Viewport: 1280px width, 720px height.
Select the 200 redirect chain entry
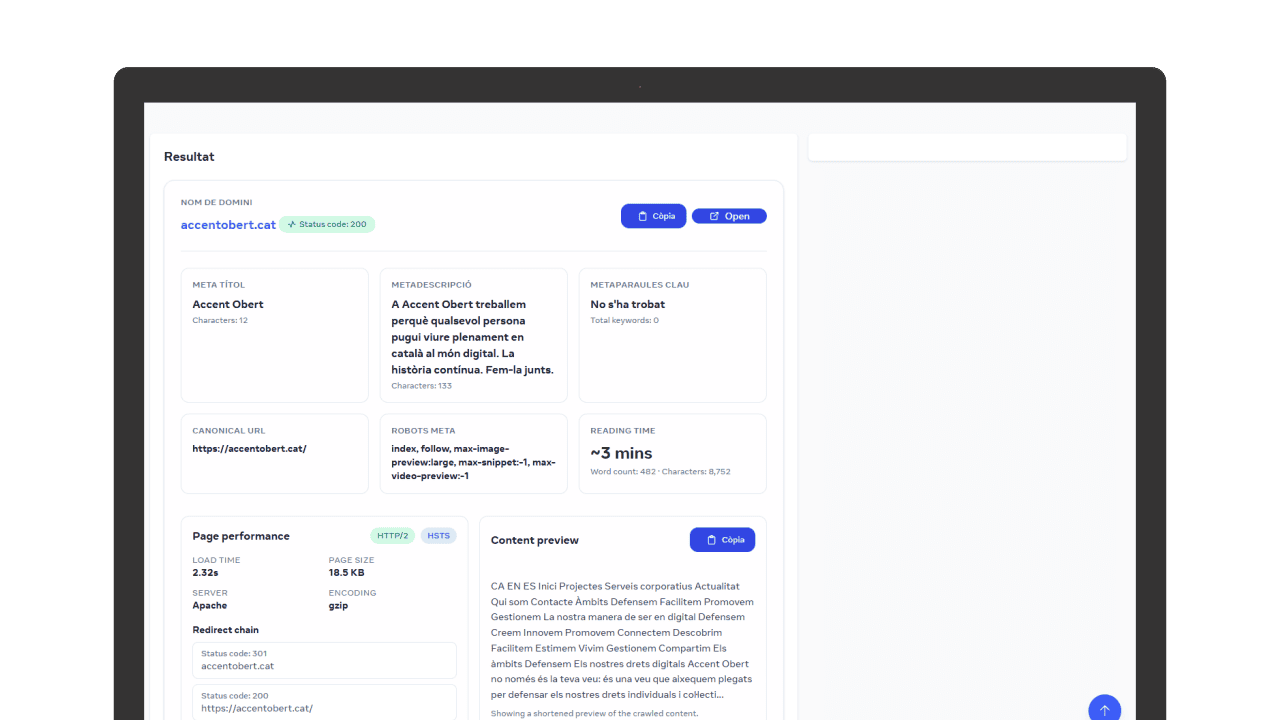[x=324, y=702]
